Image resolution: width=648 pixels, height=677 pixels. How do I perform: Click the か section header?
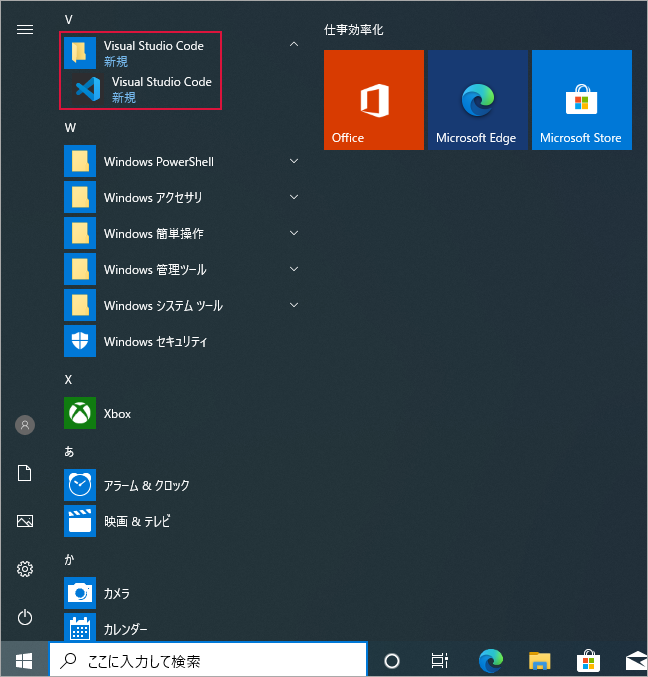69,560
